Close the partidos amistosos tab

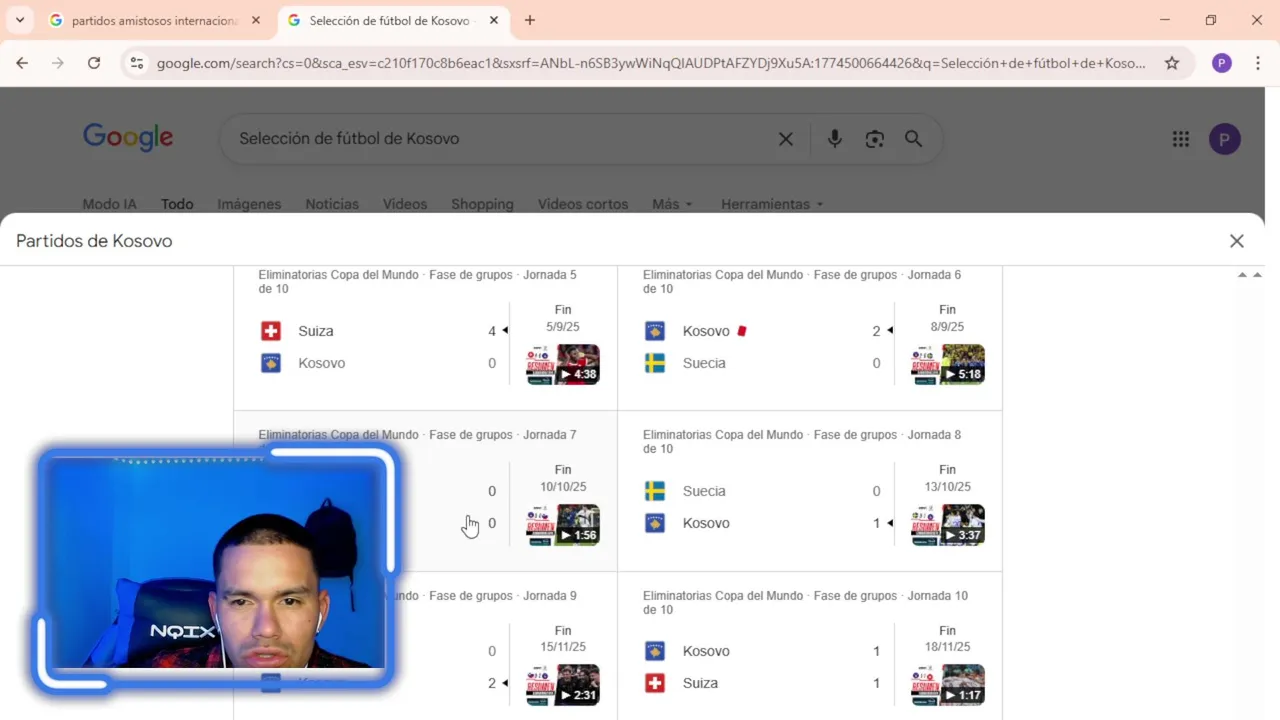[256, 20]
